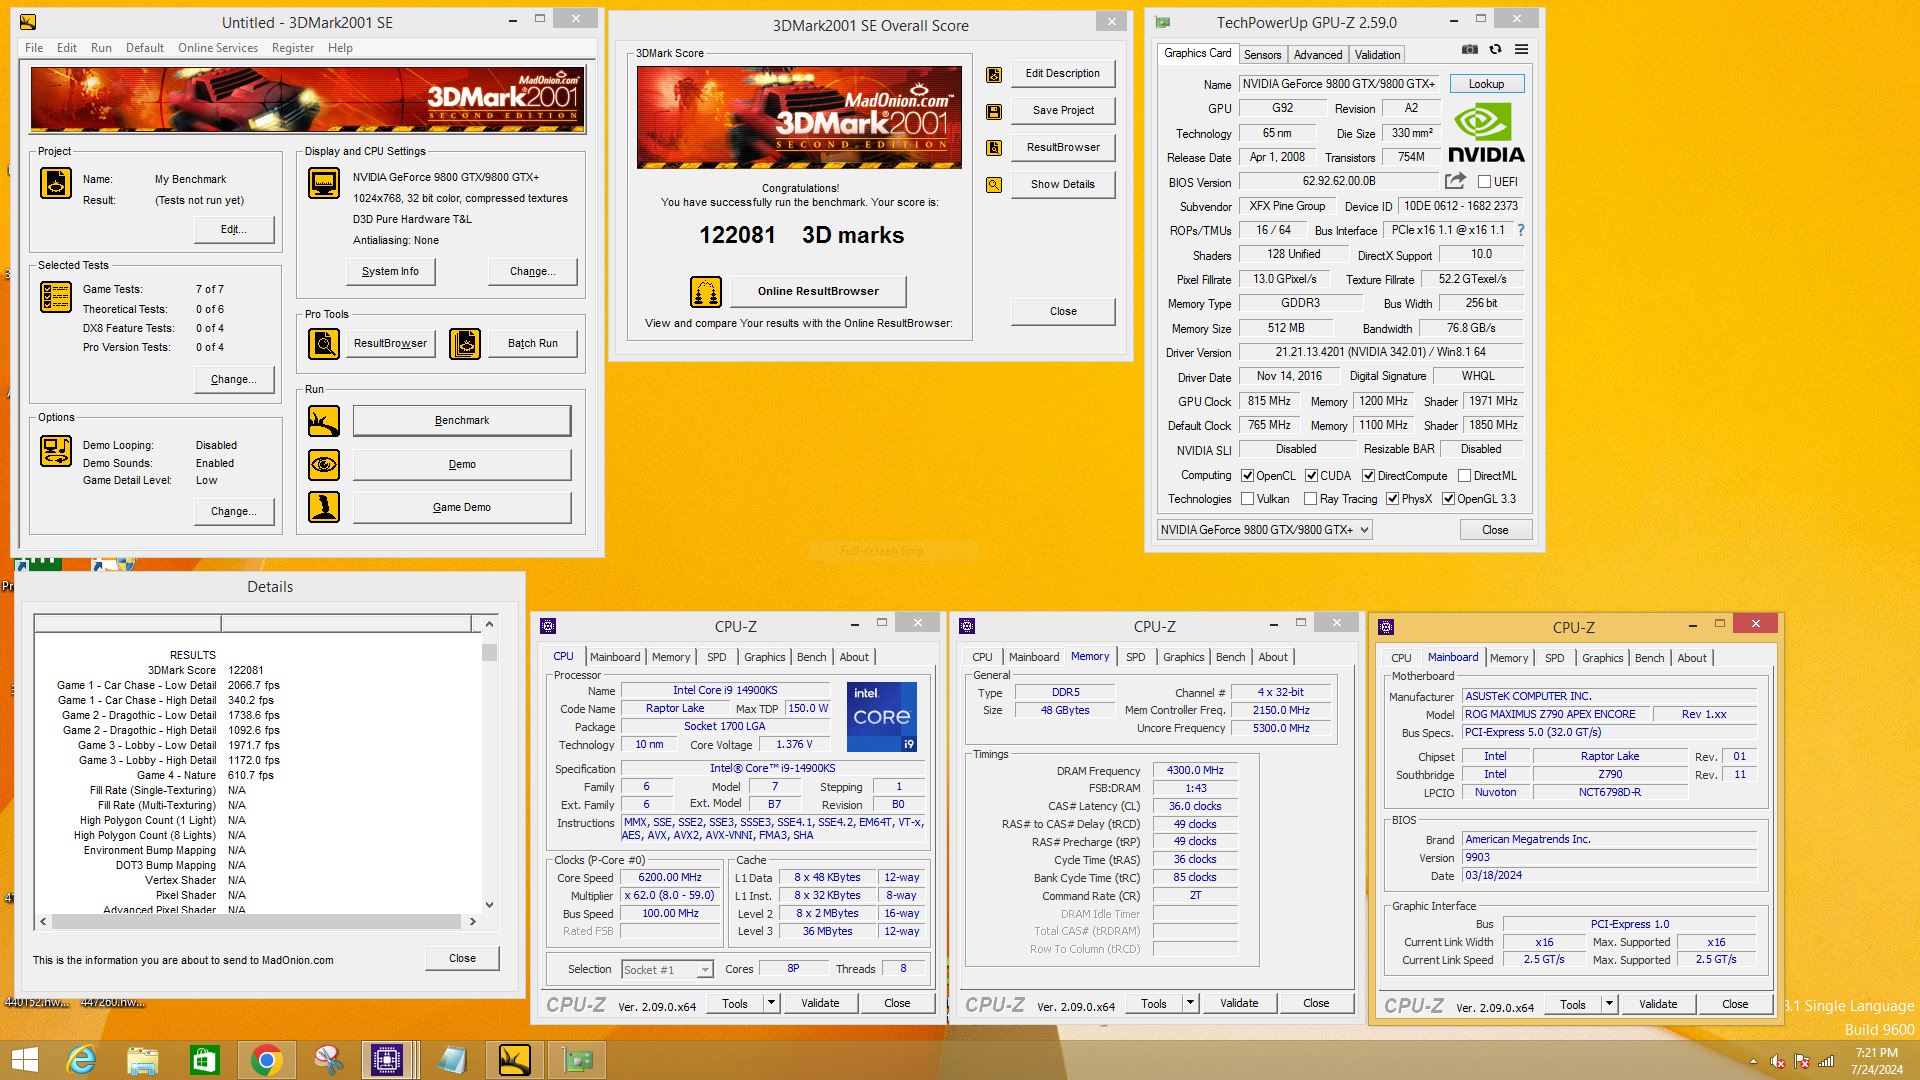Open the Windows Store taskbar icon

pos(204,1060)
